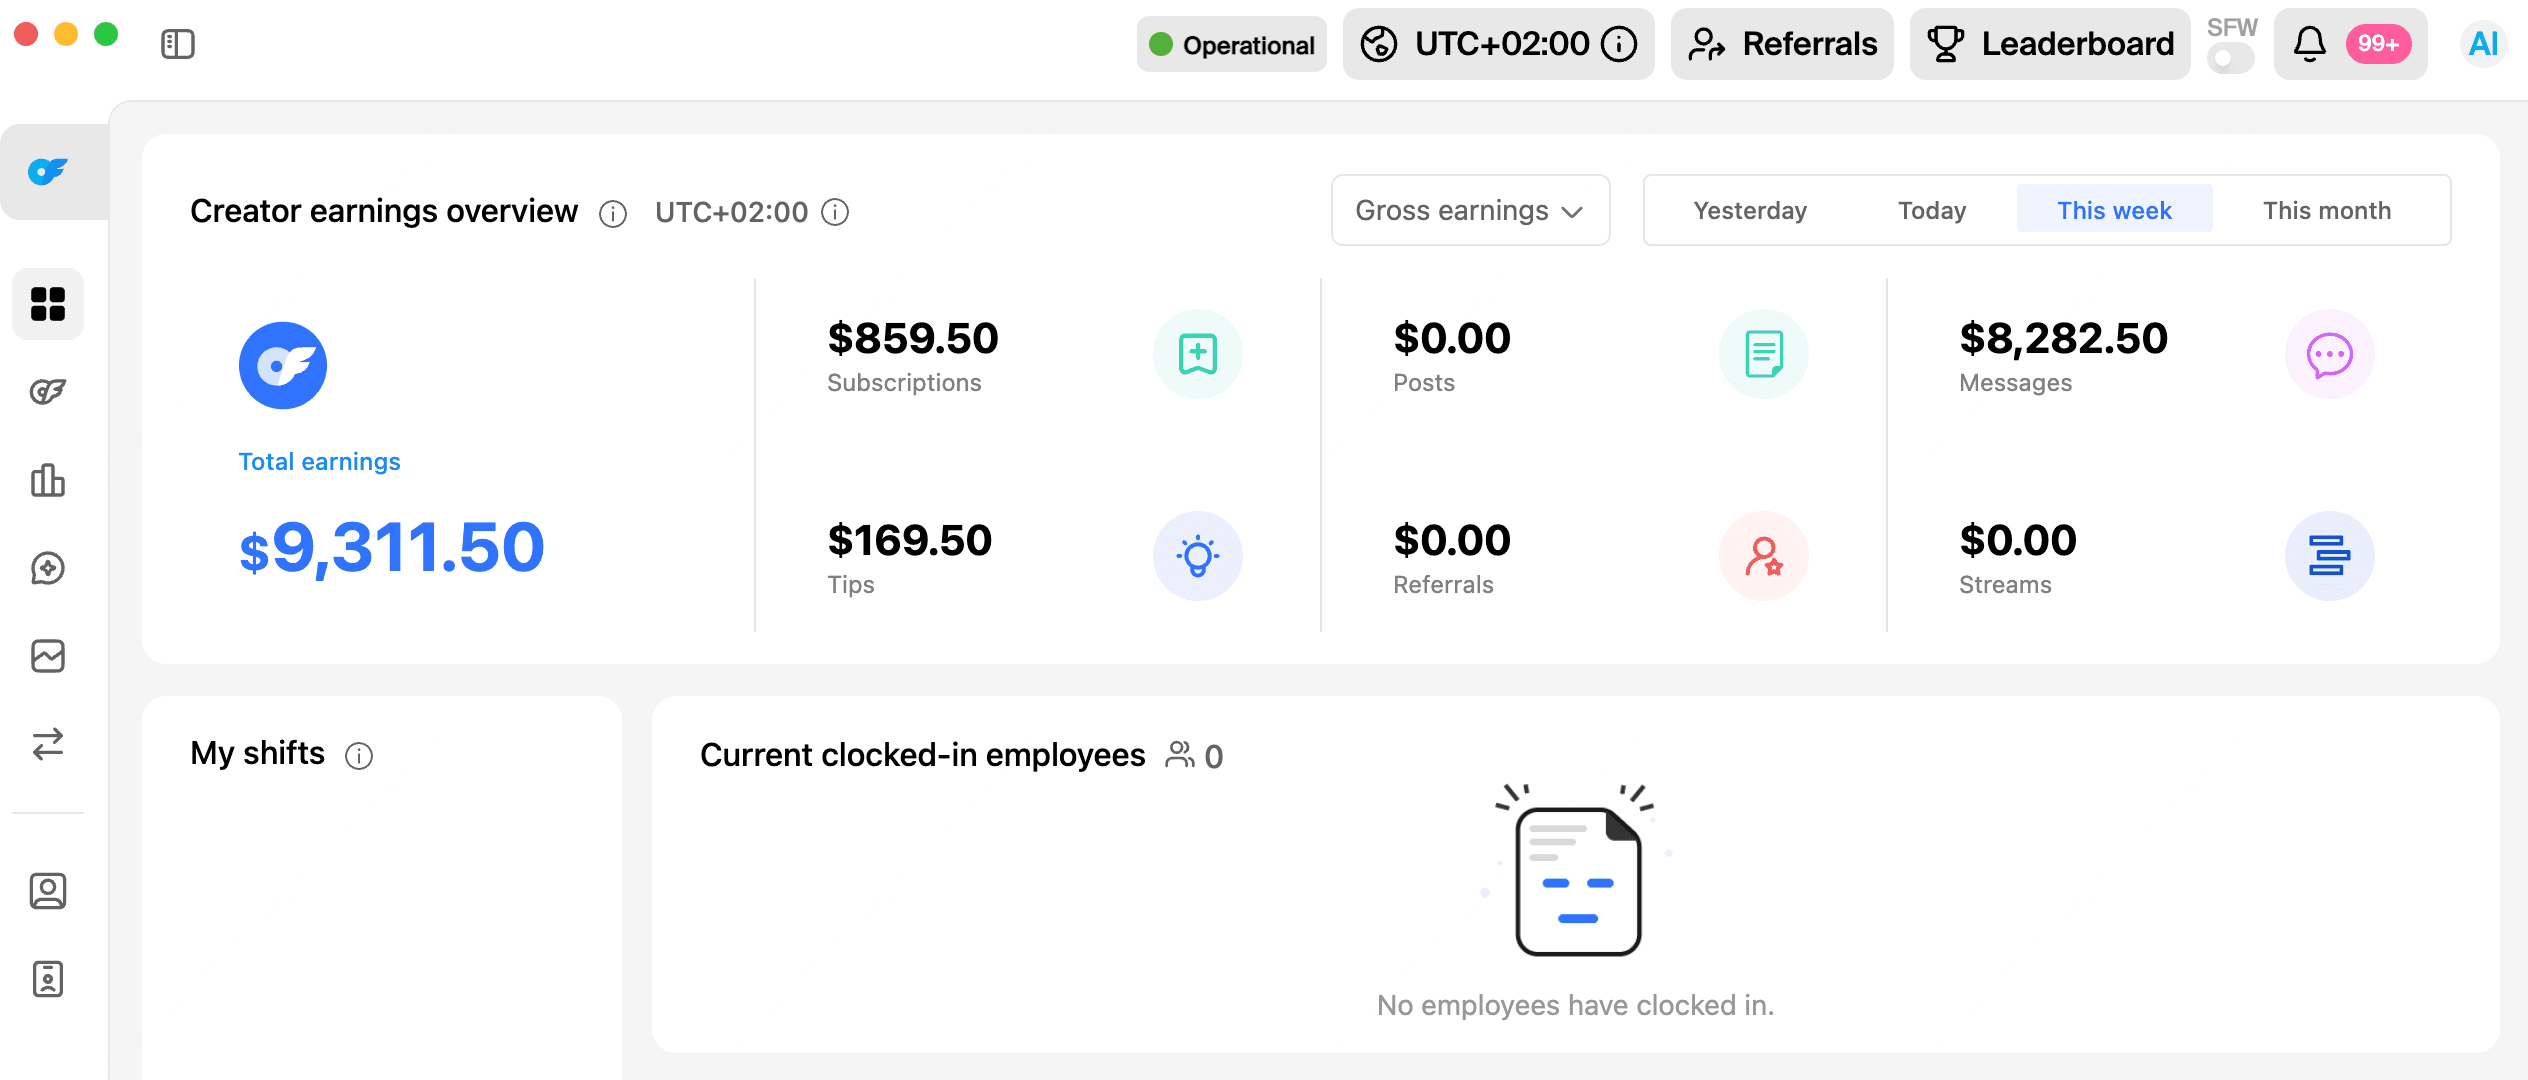Open the AI profile avatar menu
The width and height of the screenshot is (2528, 1080).
(2483, 44)
